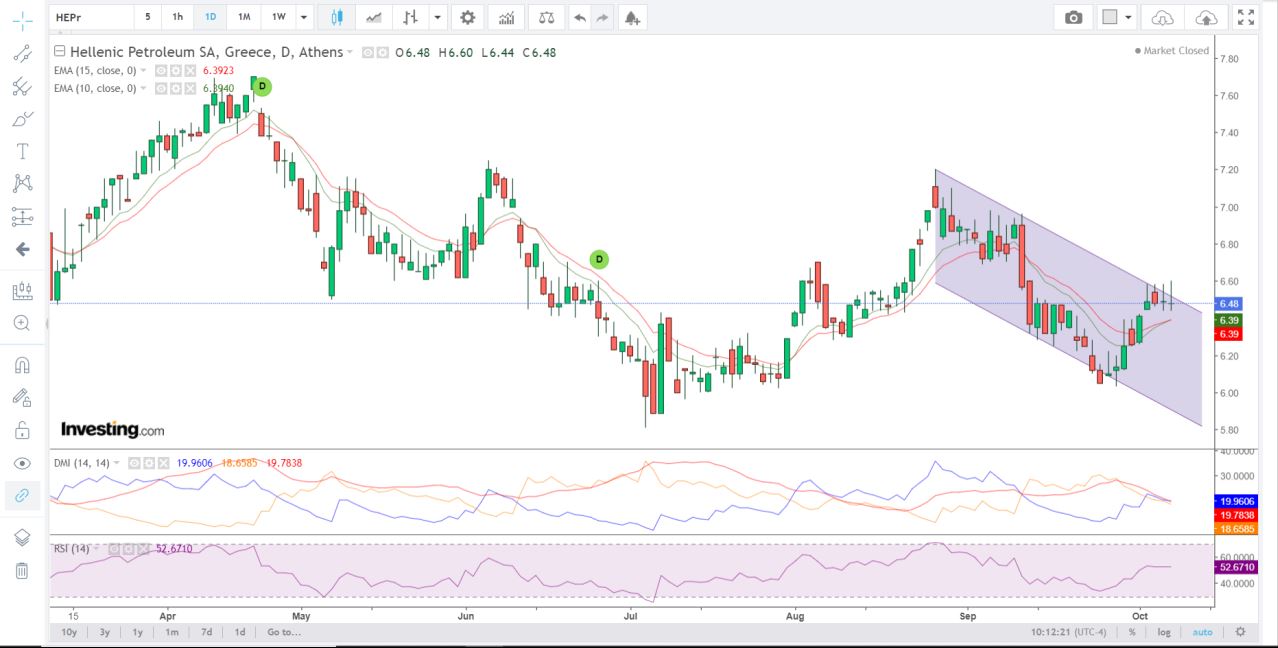Enable log scale on the price axis
Screen dimensions: 1278x648
(1164, 632)
